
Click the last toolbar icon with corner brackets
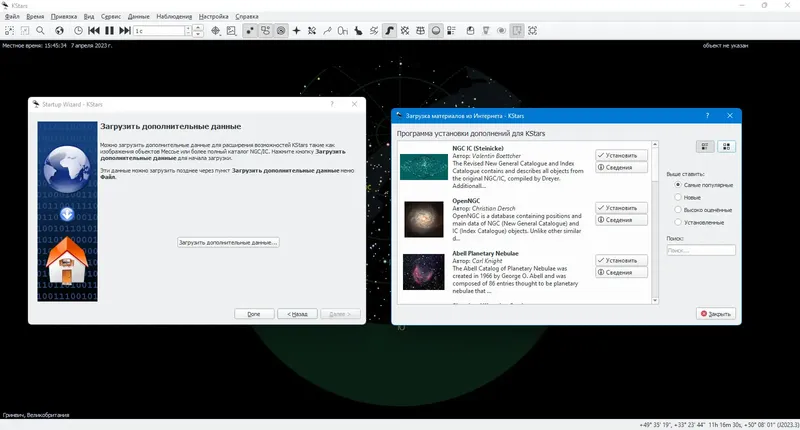(533, 31)
